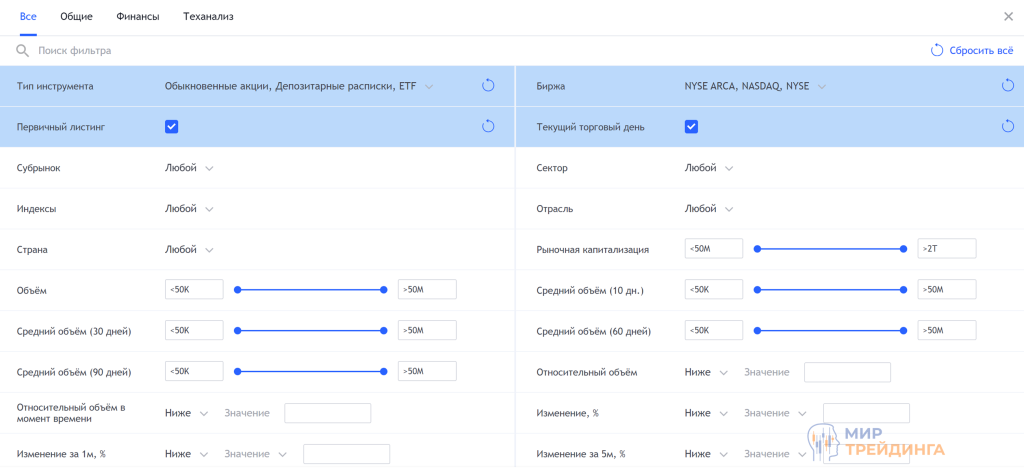Click the search magnifier icon
The height and width of the screenshot is (473, 1024).
[22, 50]
